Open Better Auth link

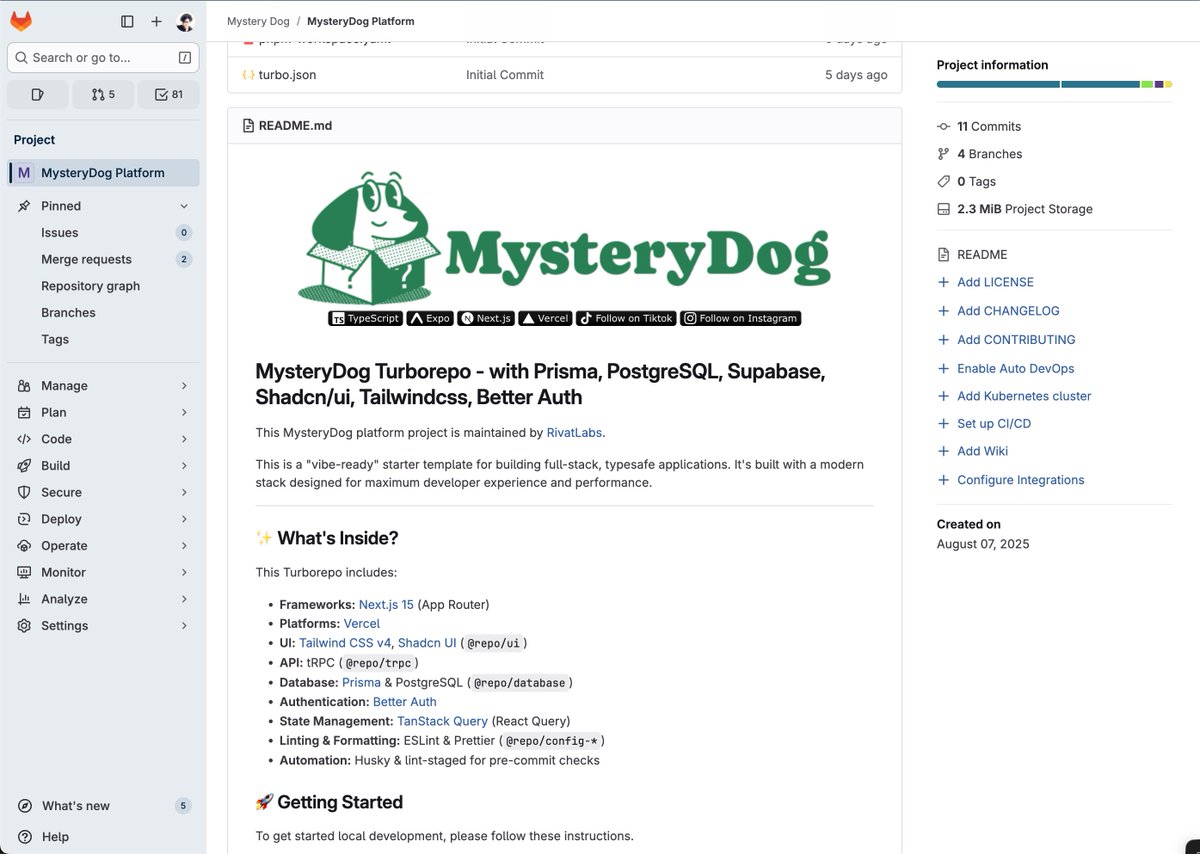pos(405,702)
